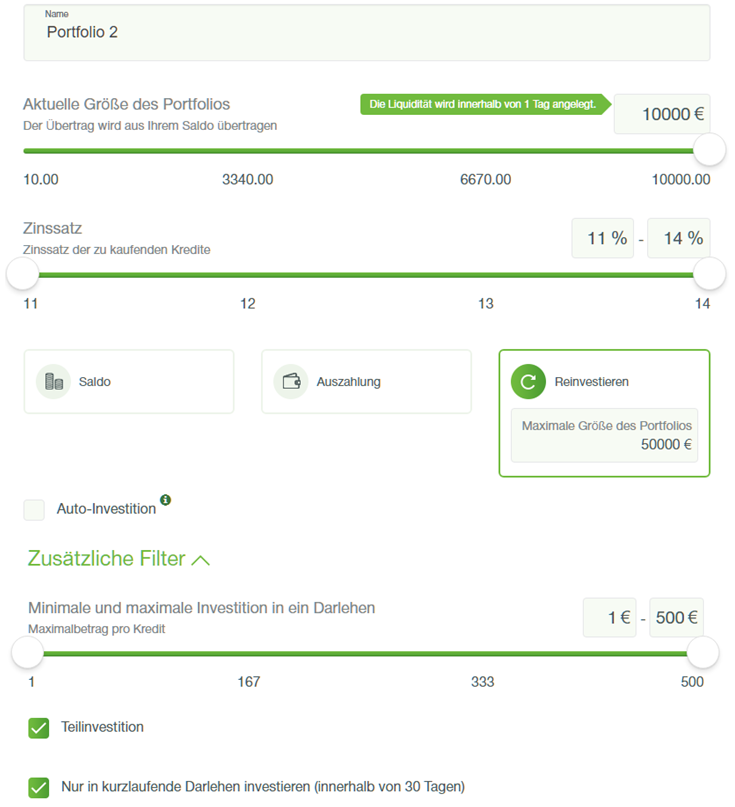735x807 pixels.
Task: Enable the Auto-Investition checkbox
Action: click(35, 510)
